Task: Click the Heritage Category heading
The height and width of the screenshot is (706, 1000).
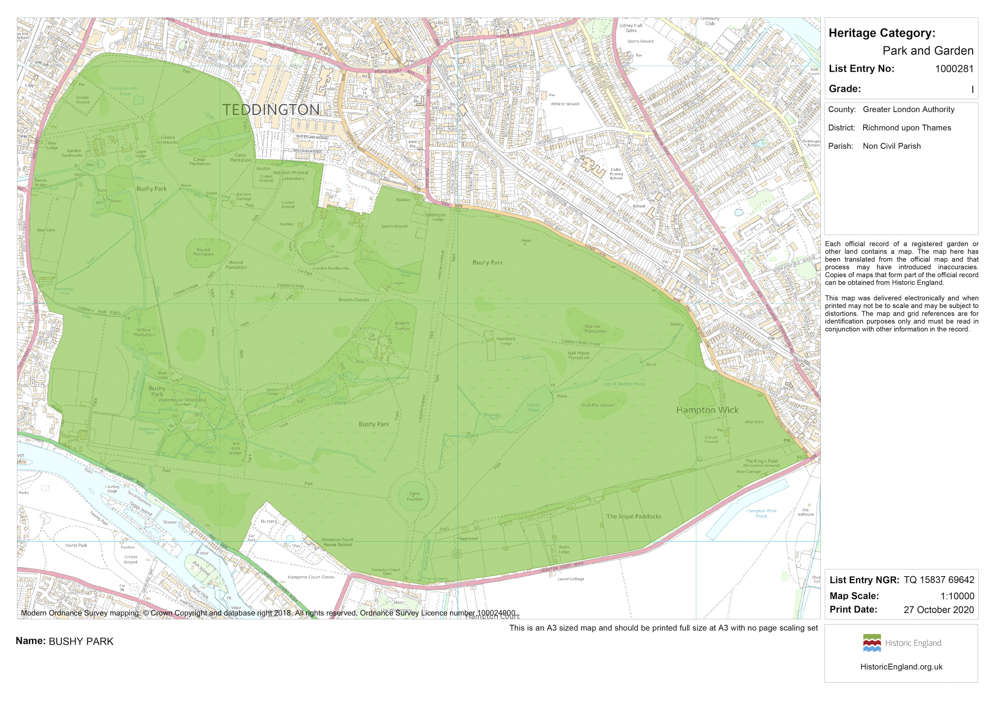Action: [882, 33]
